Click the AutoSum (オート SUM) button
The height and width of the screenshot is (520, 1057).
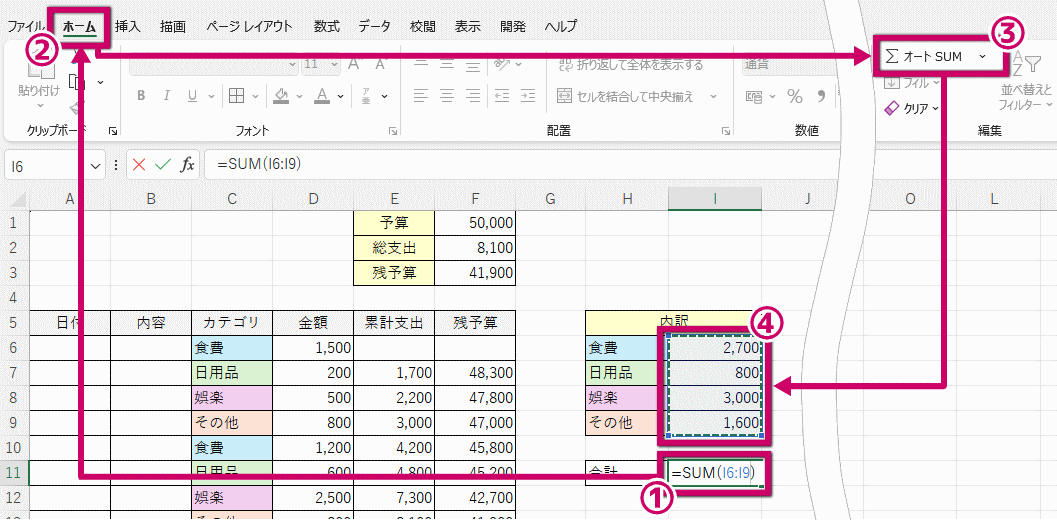coord(924,57)
